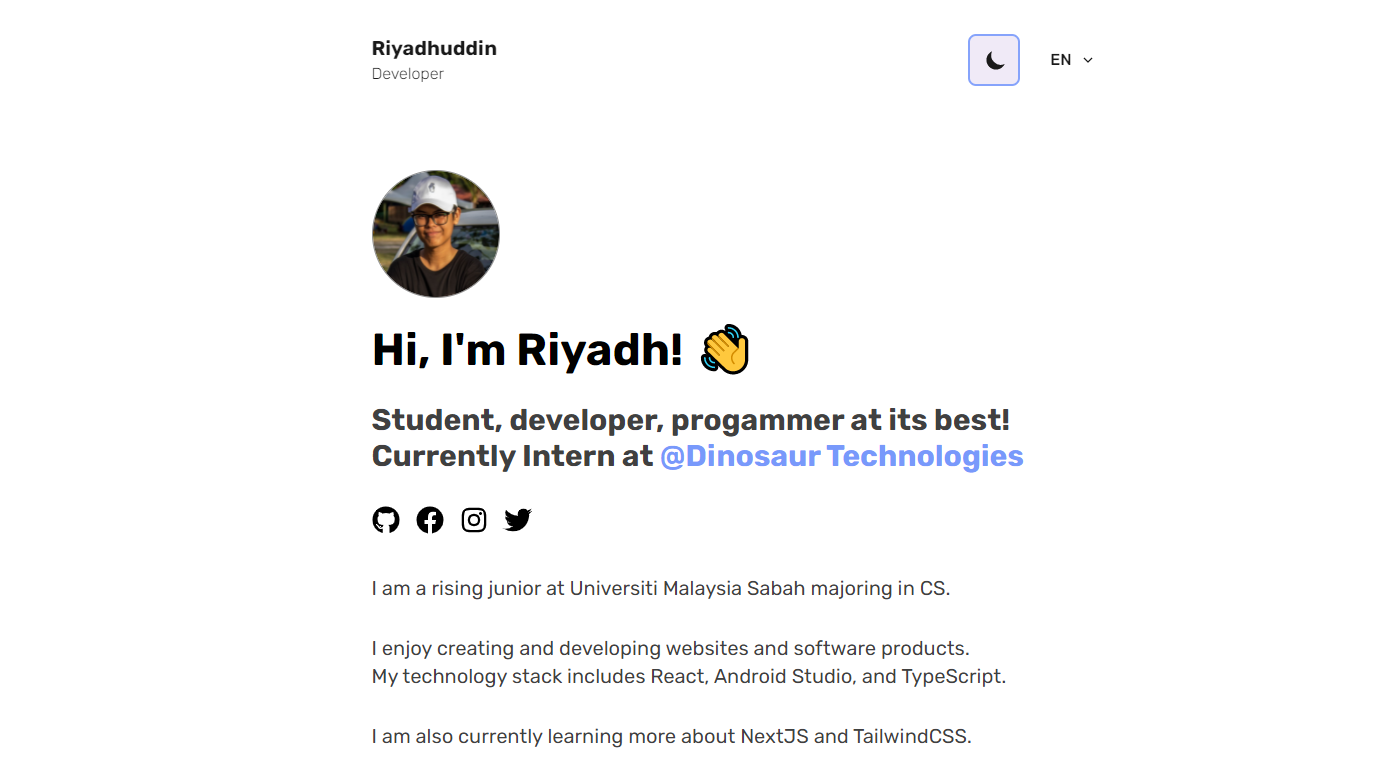Viewport: 1399px width, 780px height.
Task: Click the NextJS and TailwindCSS sentence
Action: coord(672,736)
